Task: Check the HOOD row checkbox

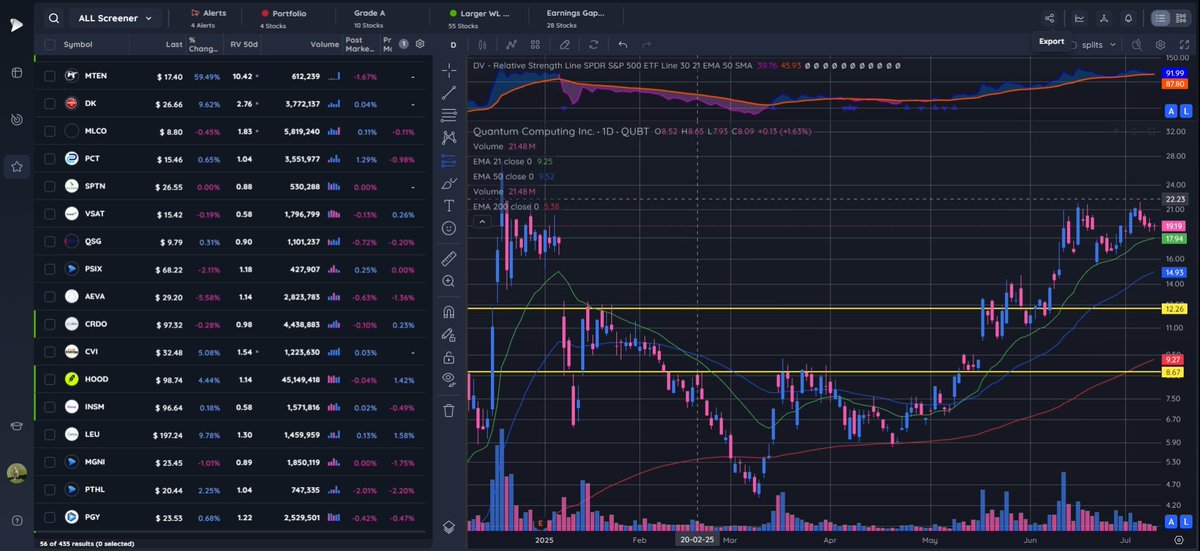Action: pyautogui.click(x=49, y=380)
